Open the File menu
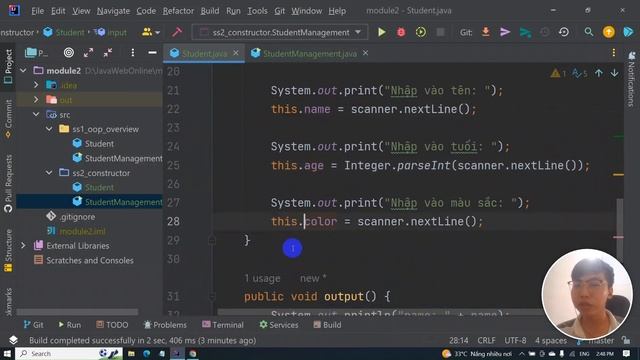640x360 pixels. click(38, 11)
